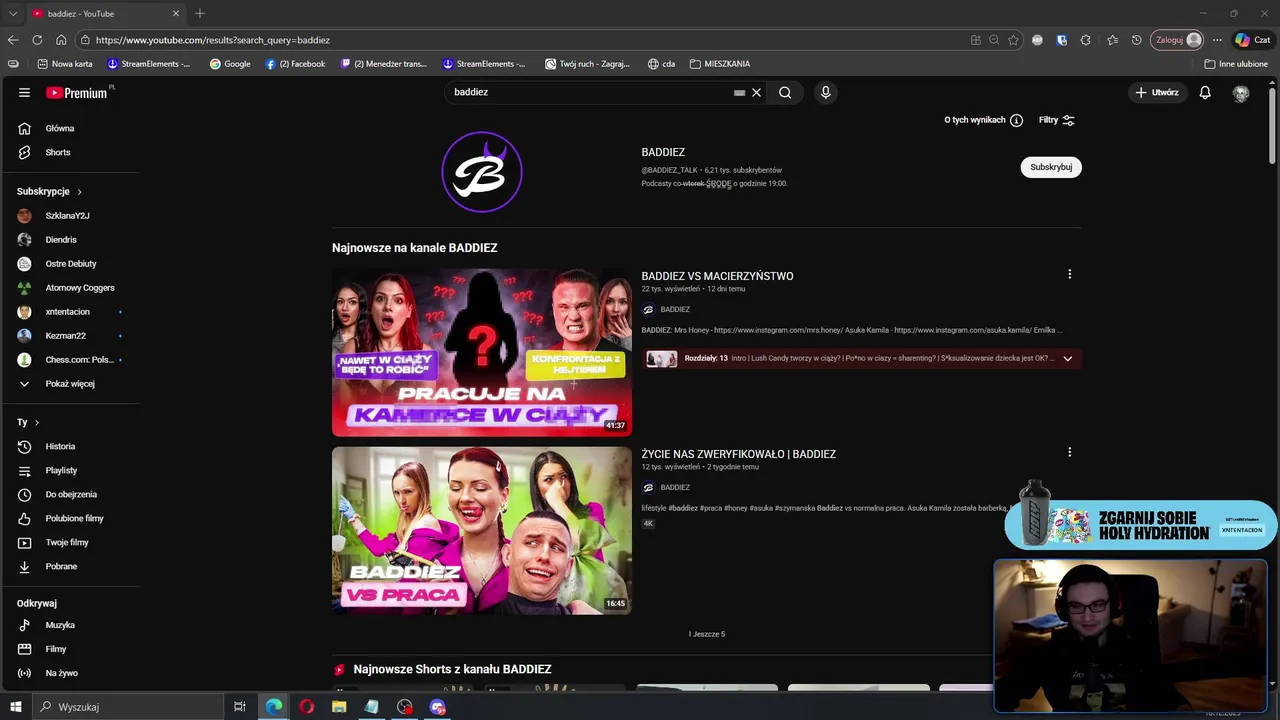Viewport: 1280px width, 720px height.
Task: Open 'ŻYCIE NAS ZWERYFIKOWAŁO | BADDIEZ' title
Action: 738,454
